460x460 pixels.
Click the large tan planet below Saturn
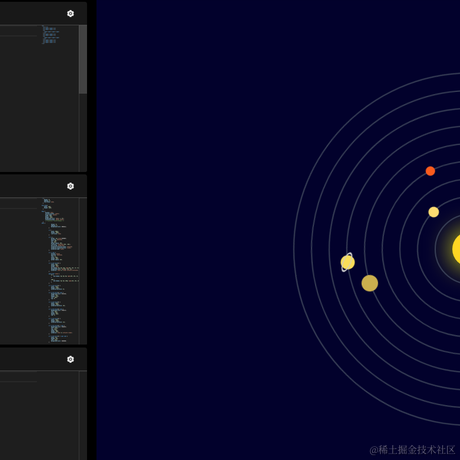click(370, 283)
